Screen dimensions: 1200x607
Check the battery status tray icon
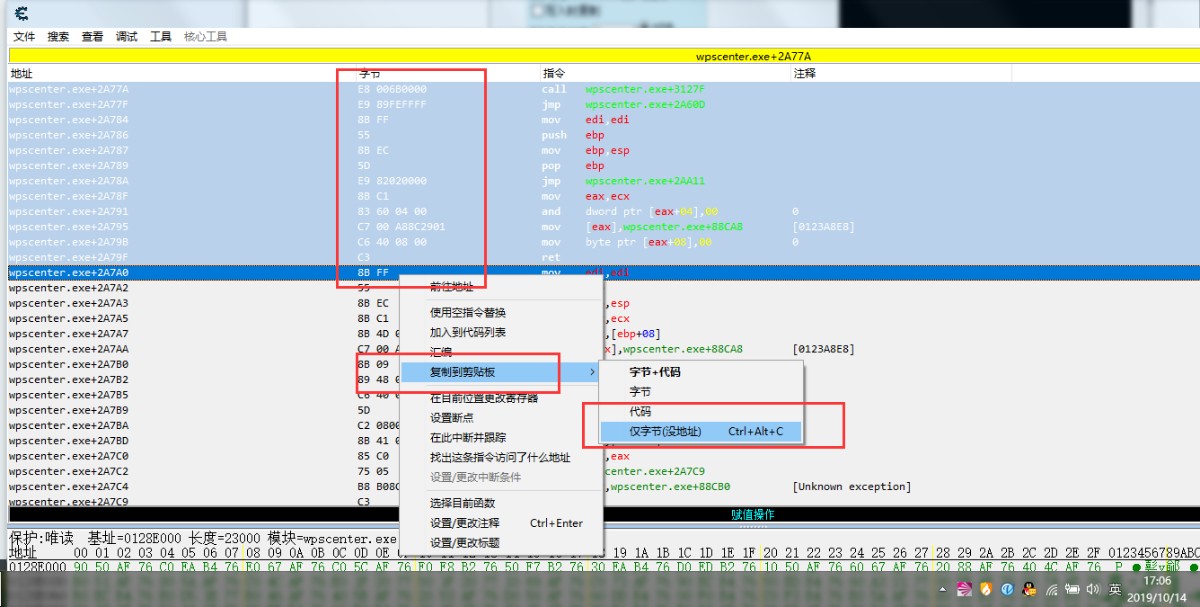[1073, 589]
